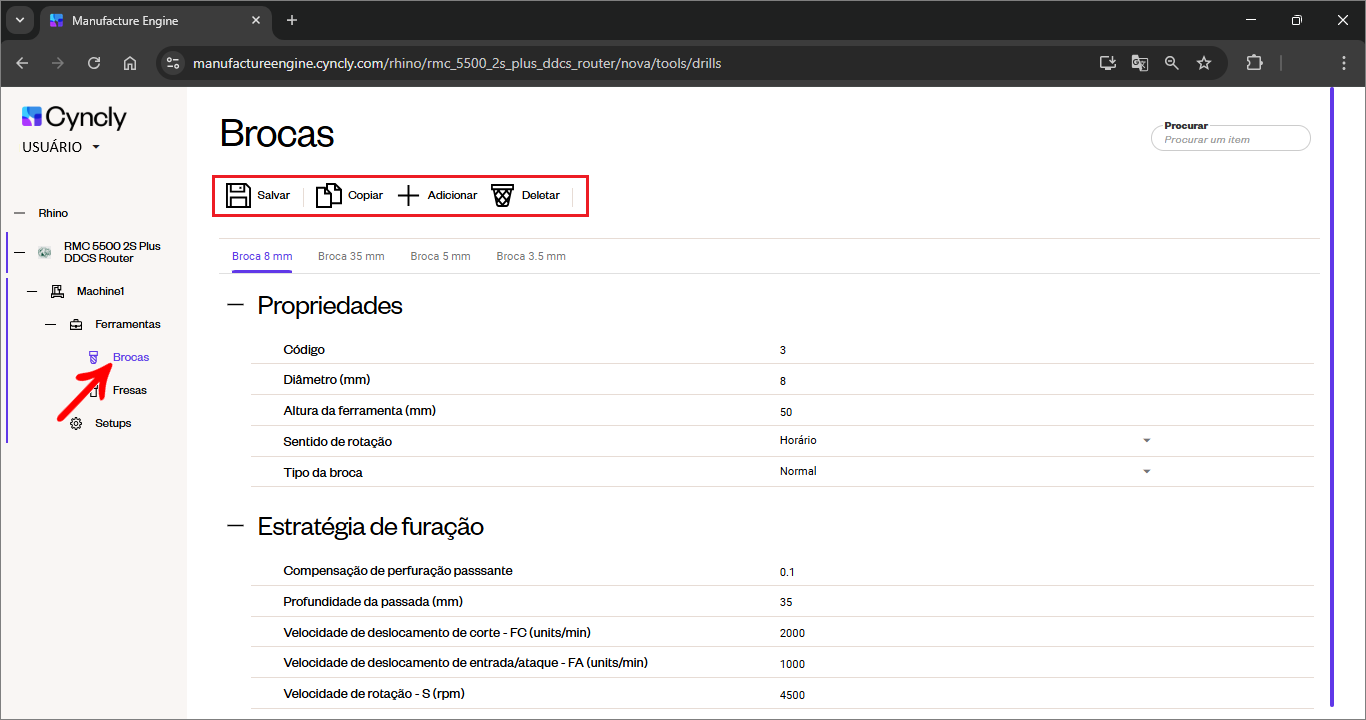The image size is (1366, 720).
Task: Bookmark this page with the star icon
Action: click(x=1204, y=63)
